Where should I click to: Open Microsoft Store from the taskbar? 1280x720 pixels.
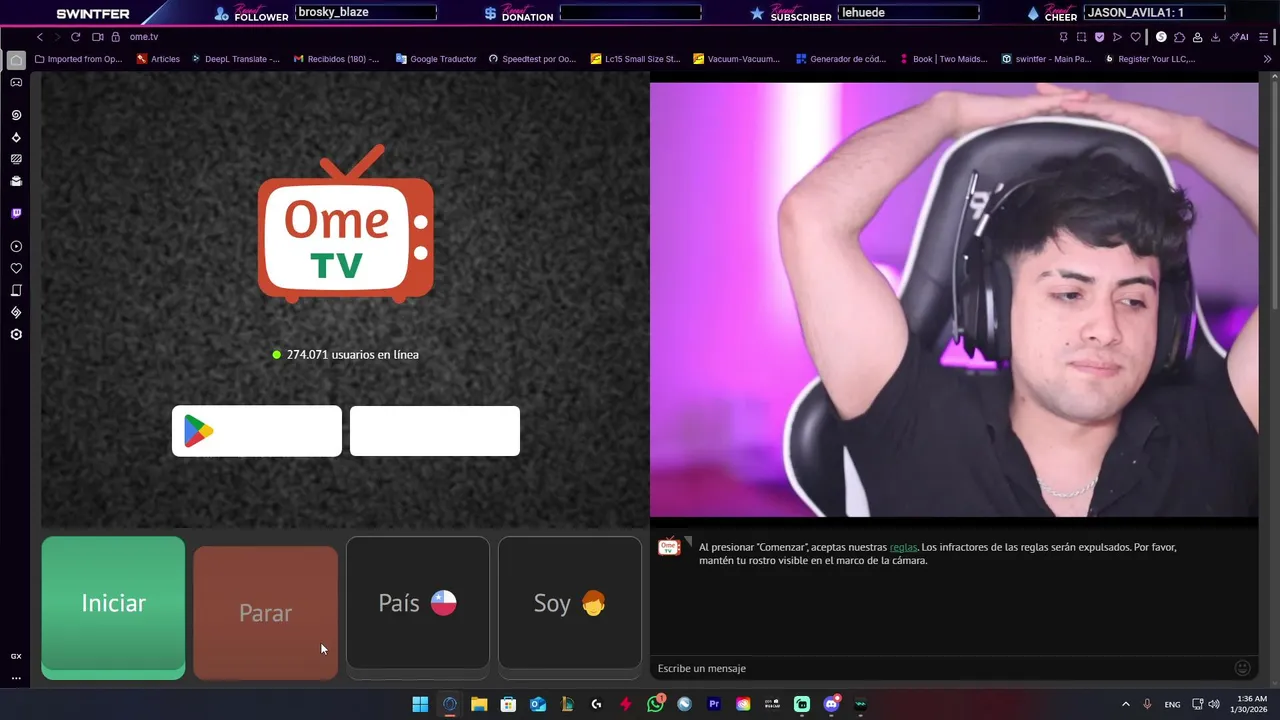(508, 704)
